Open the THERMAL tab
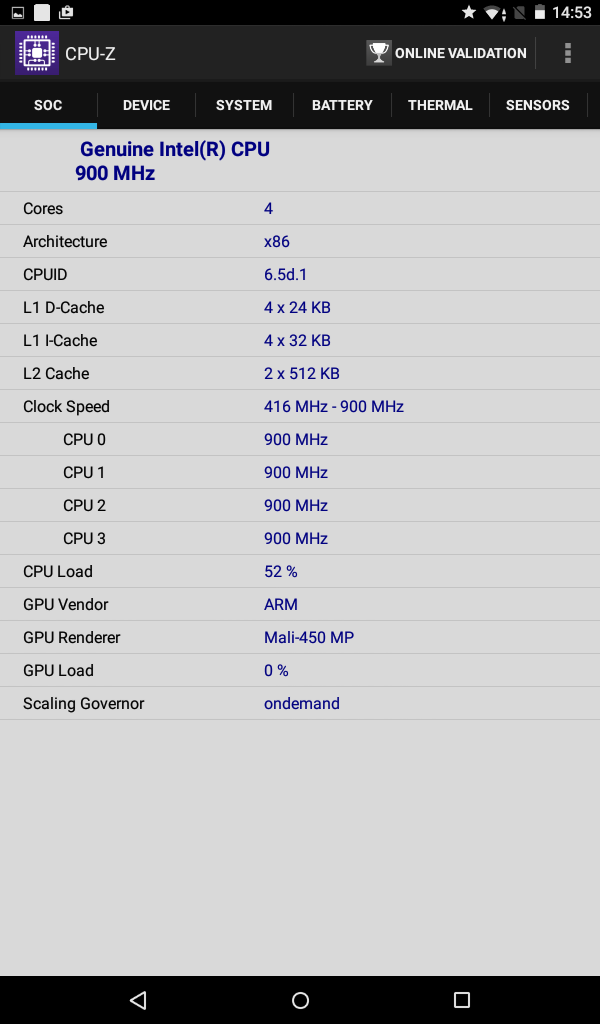The height and width of the screenshot is (1024, 600). (440, 105)
